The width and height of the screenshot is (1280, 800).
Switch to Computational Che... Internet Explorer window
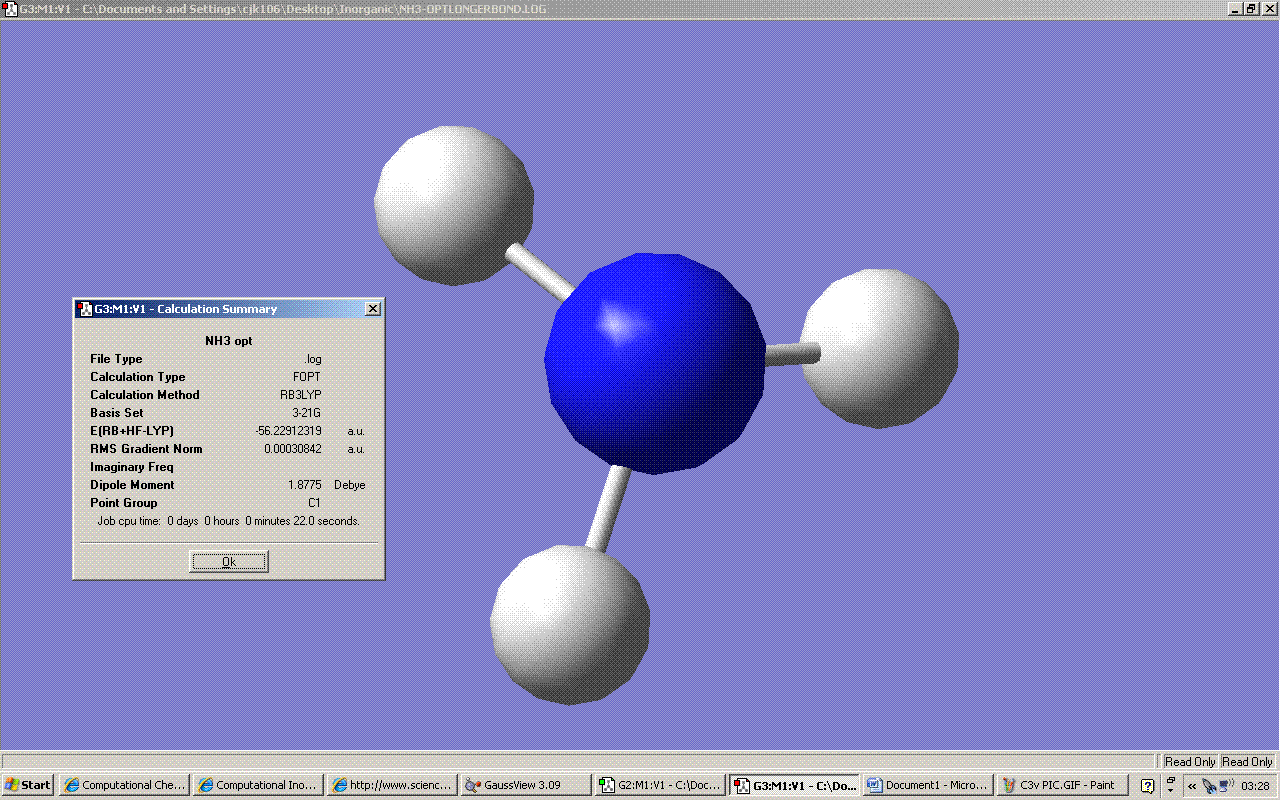click(124, 785)
